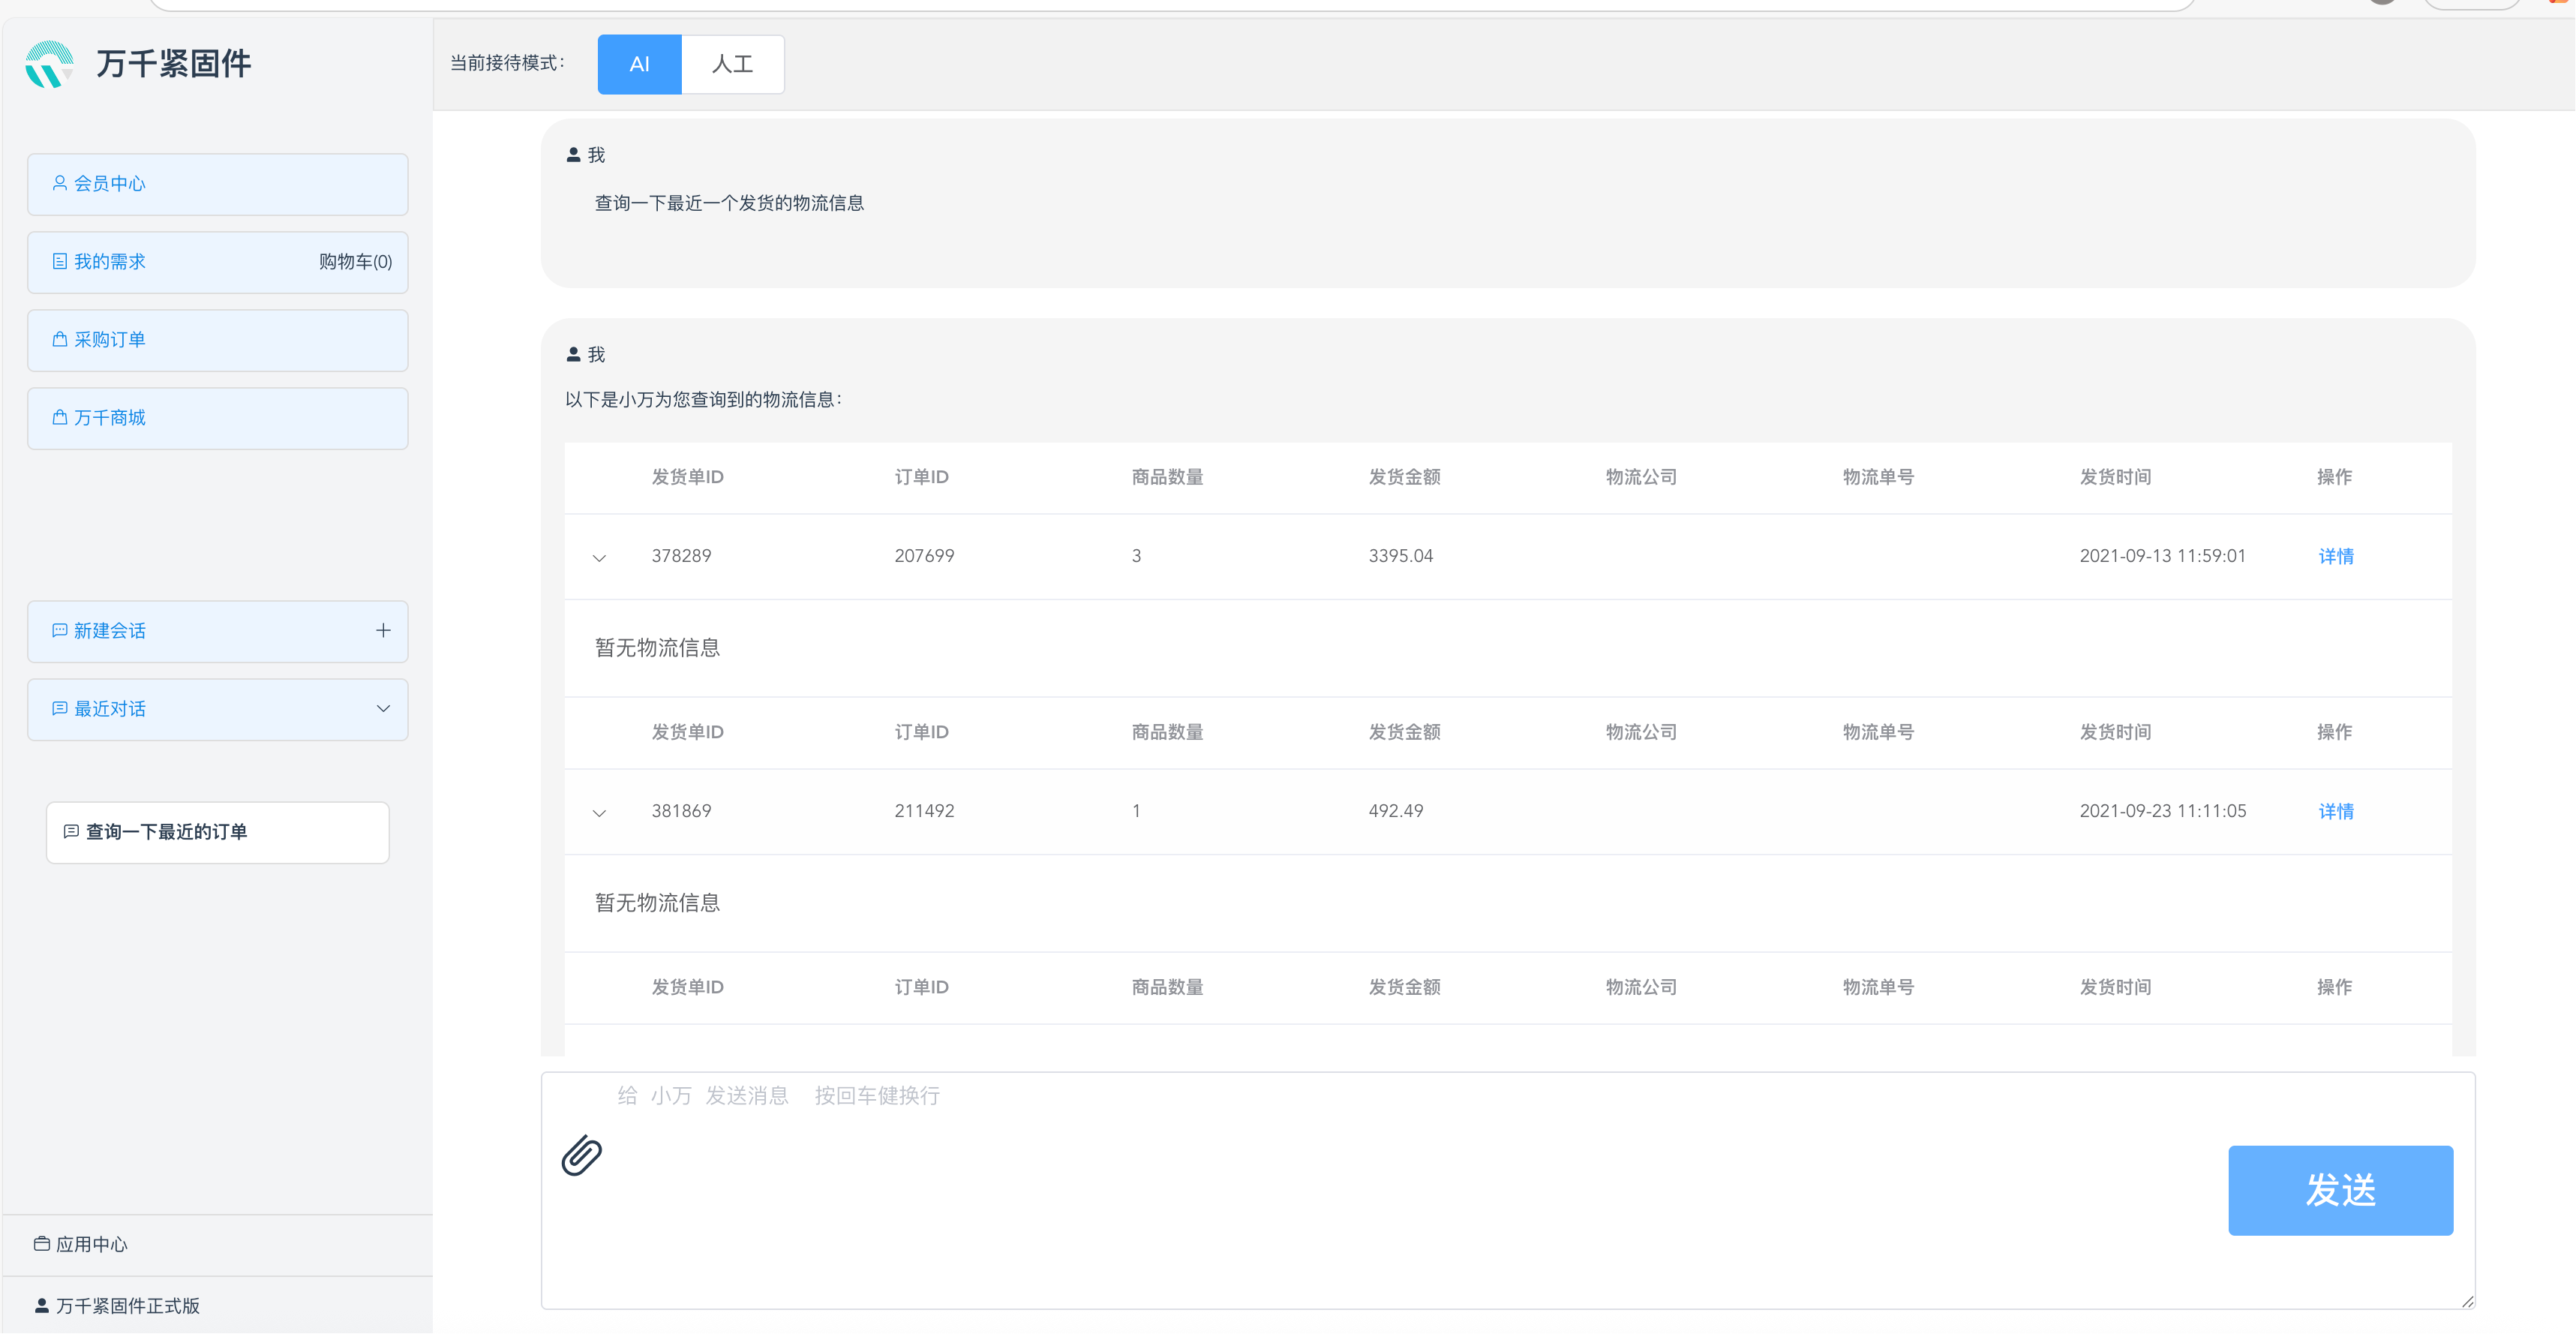Screen dimensions: 2576x1334
Task: Click the paperclip attachment icon
Action: click(581, 1156)
